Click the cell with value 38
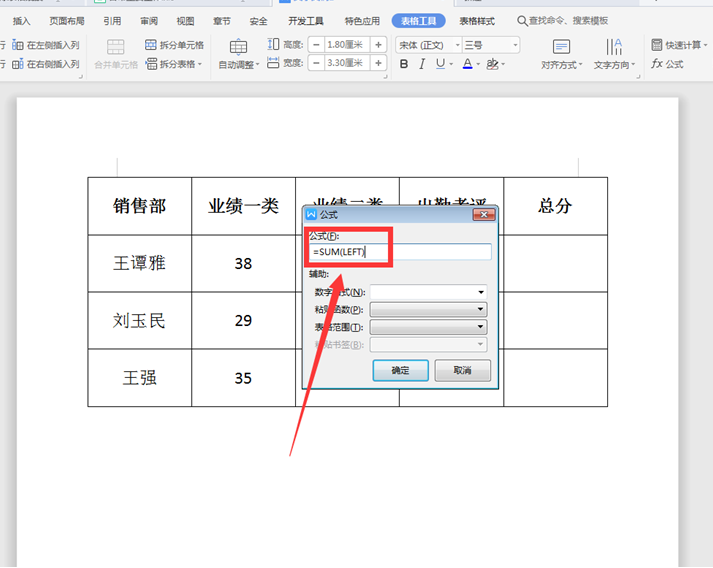The image size is (713, 568). pyautogui.click(x=243, y=263)
